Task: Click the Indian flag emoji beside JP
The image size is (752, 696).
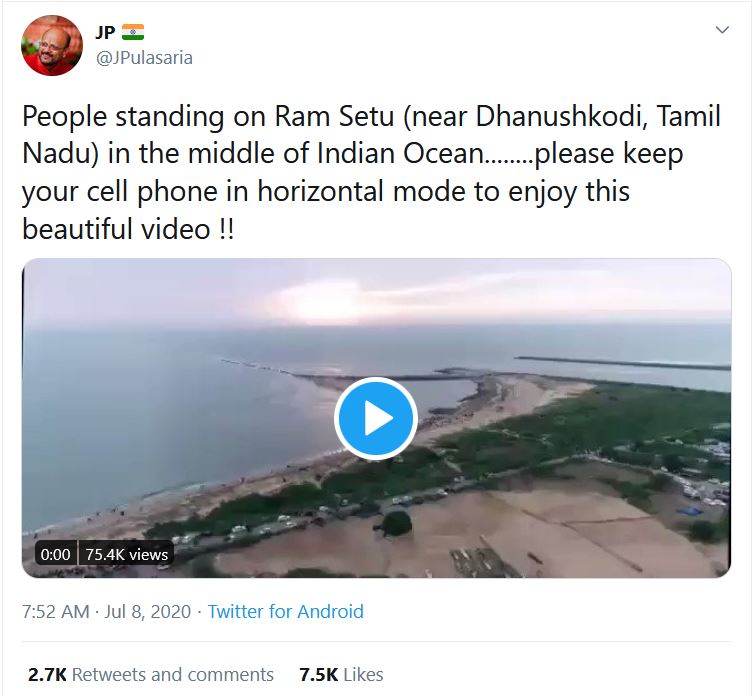Action: 133,32
